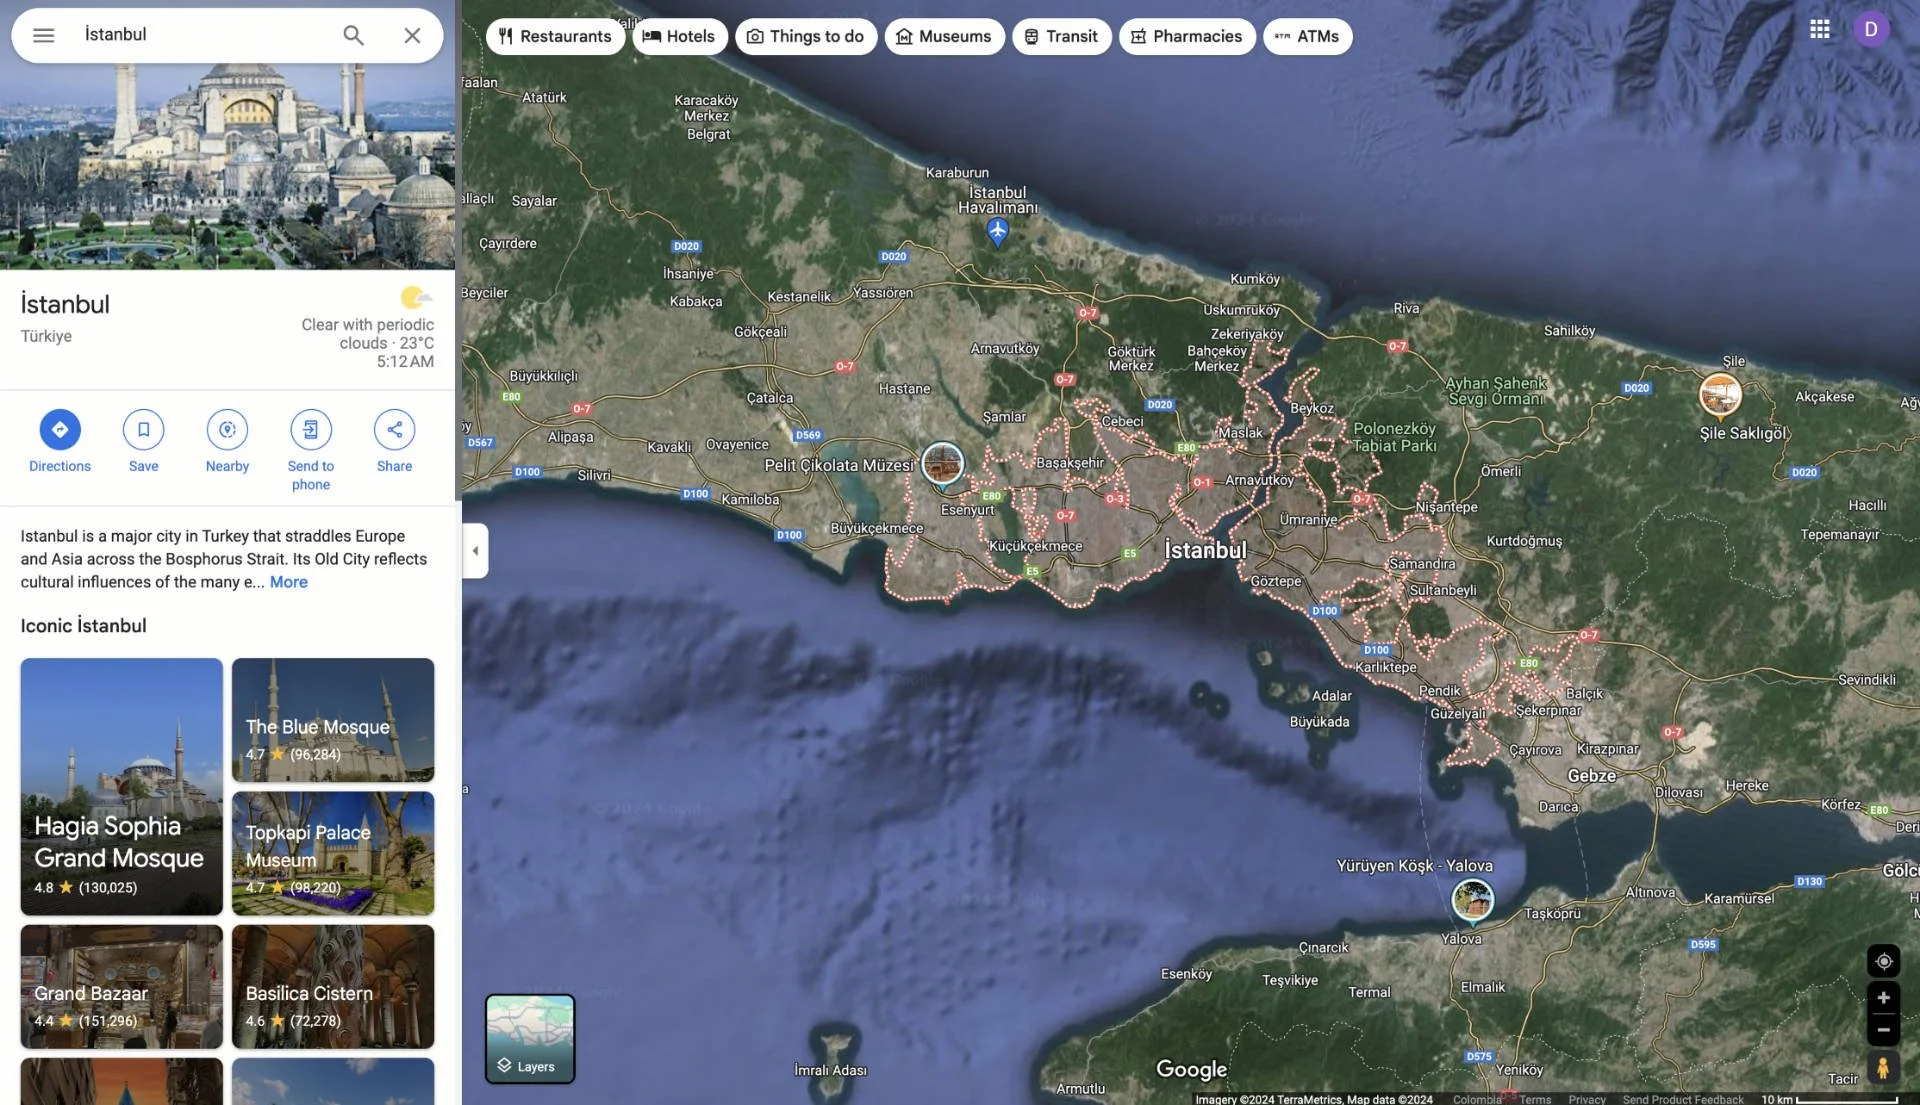Click the 10 km map scale bar
Screen dimensions: 1920x1105
(x=1829, y=1099)
